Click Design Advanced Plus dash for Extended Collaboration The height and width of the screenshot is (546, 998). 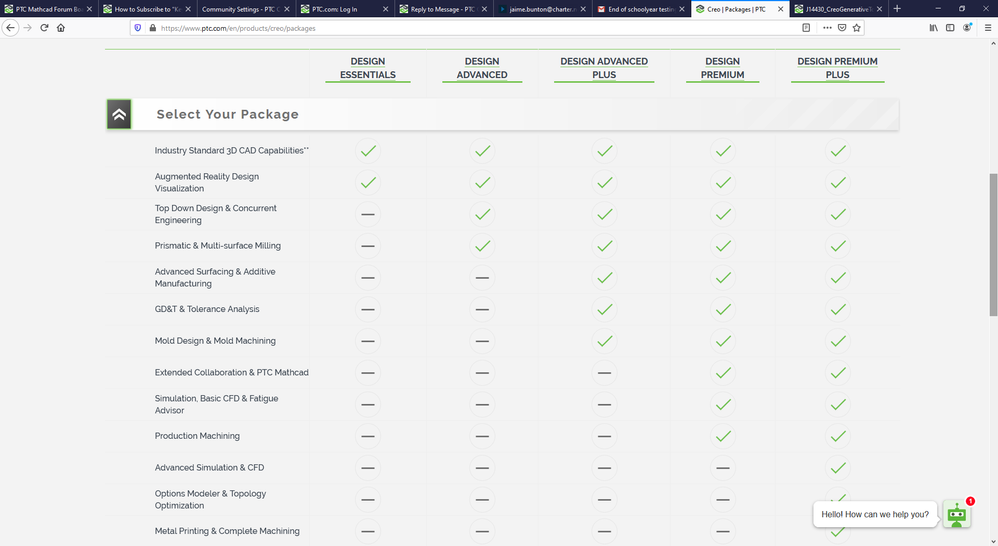coord(604,373)
